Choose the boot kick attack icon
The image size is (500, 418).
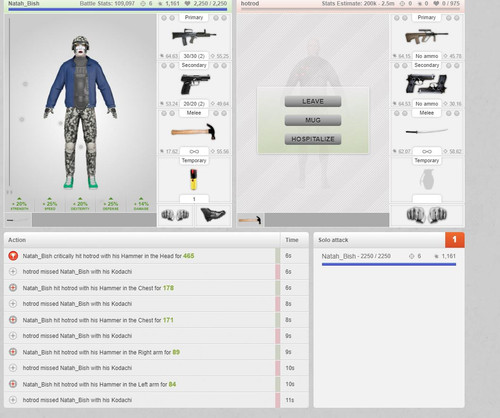tap(213, 215)
